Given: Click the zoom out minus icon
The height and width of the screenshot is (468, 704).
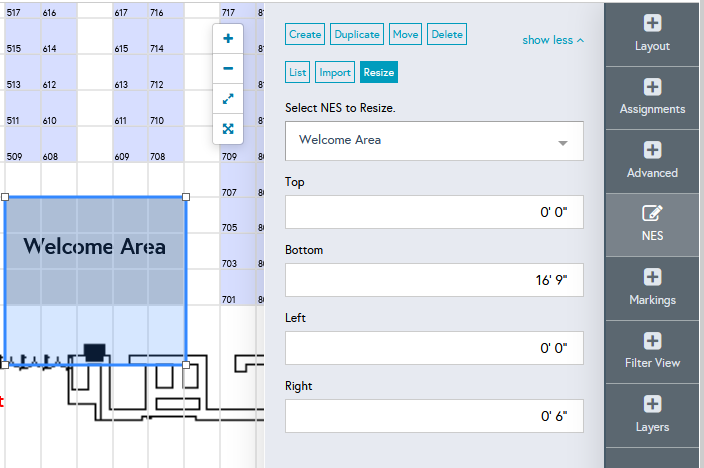Looking at the screenshot, I should [228, 68].
